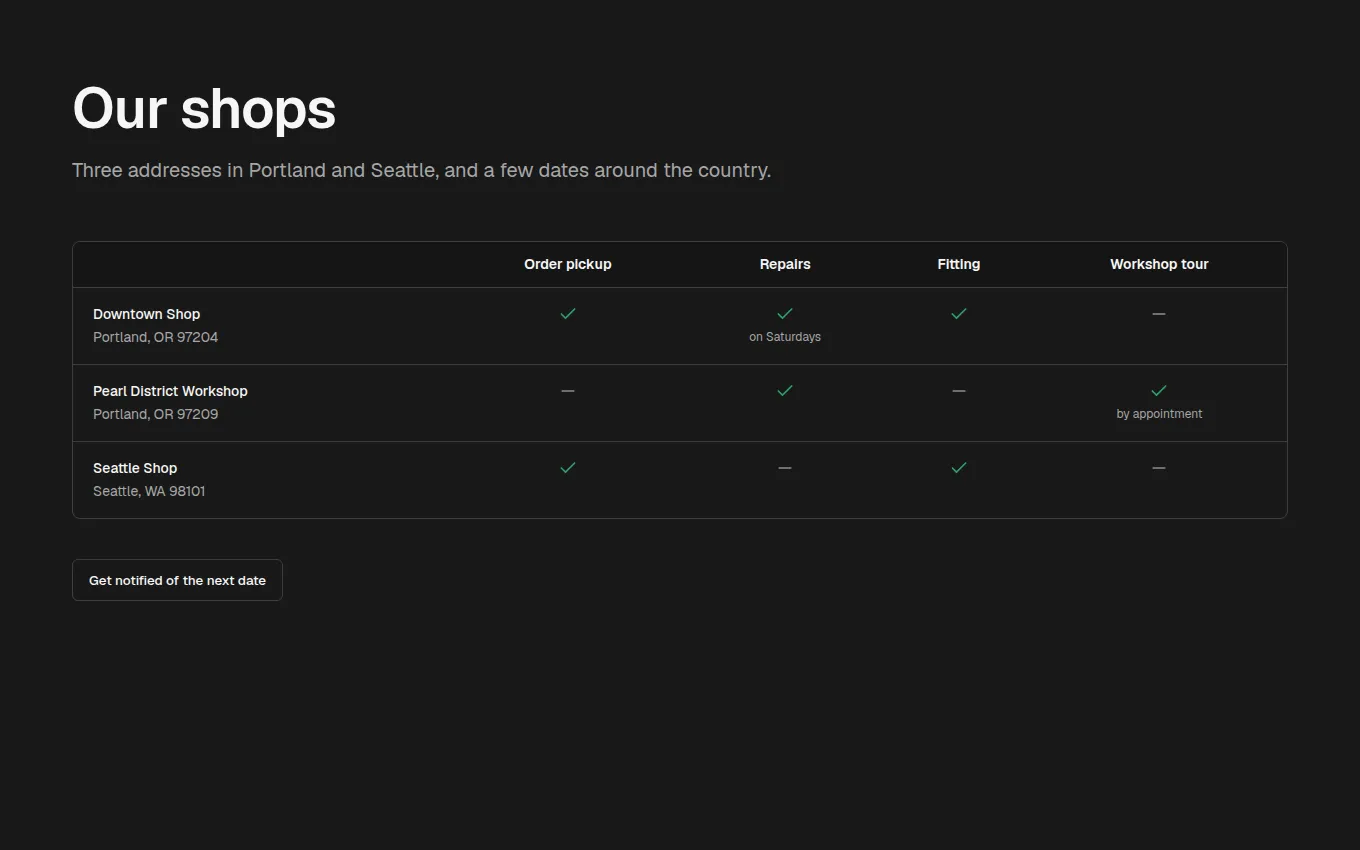Image resolution: width=1360 pixels, height=850 pixels.
Task: Select the Seattle Shop name
Action: pos(135,468)
